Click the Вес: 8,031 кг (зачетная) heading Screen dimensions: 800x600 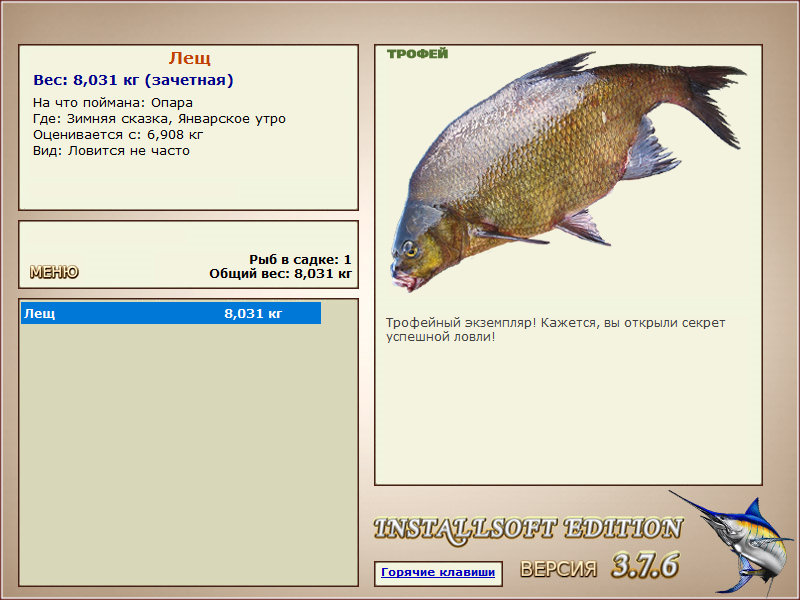click(x=133, y=80)
